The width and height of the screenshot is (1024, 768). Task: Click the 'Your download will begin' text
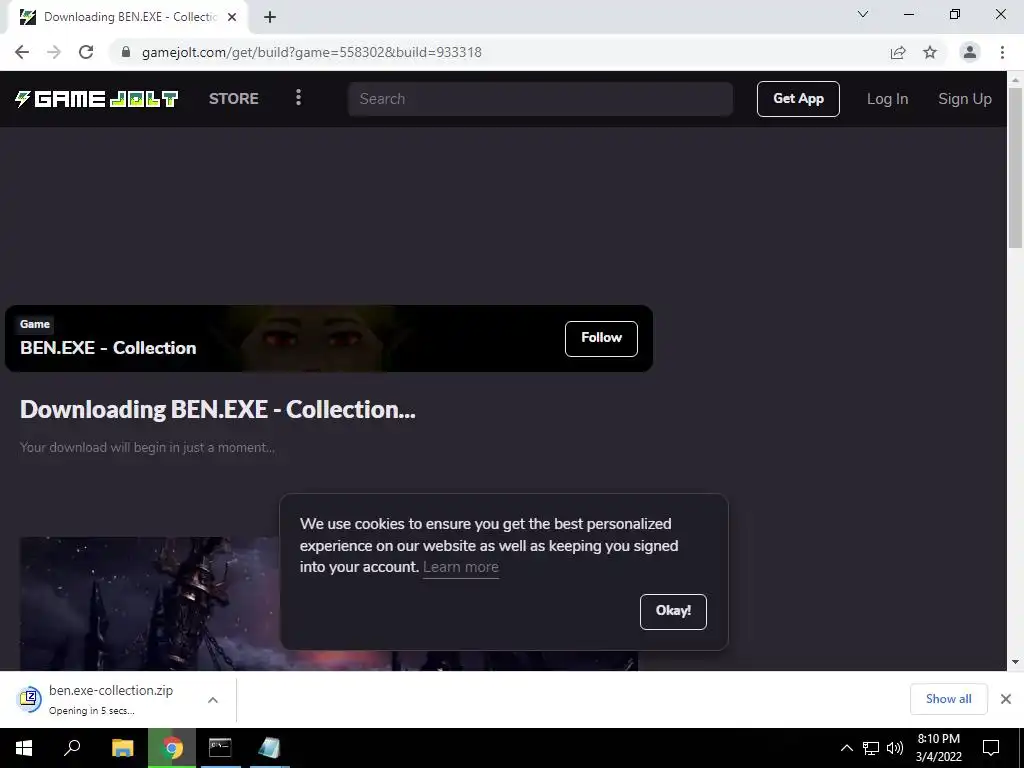point(147,447)
